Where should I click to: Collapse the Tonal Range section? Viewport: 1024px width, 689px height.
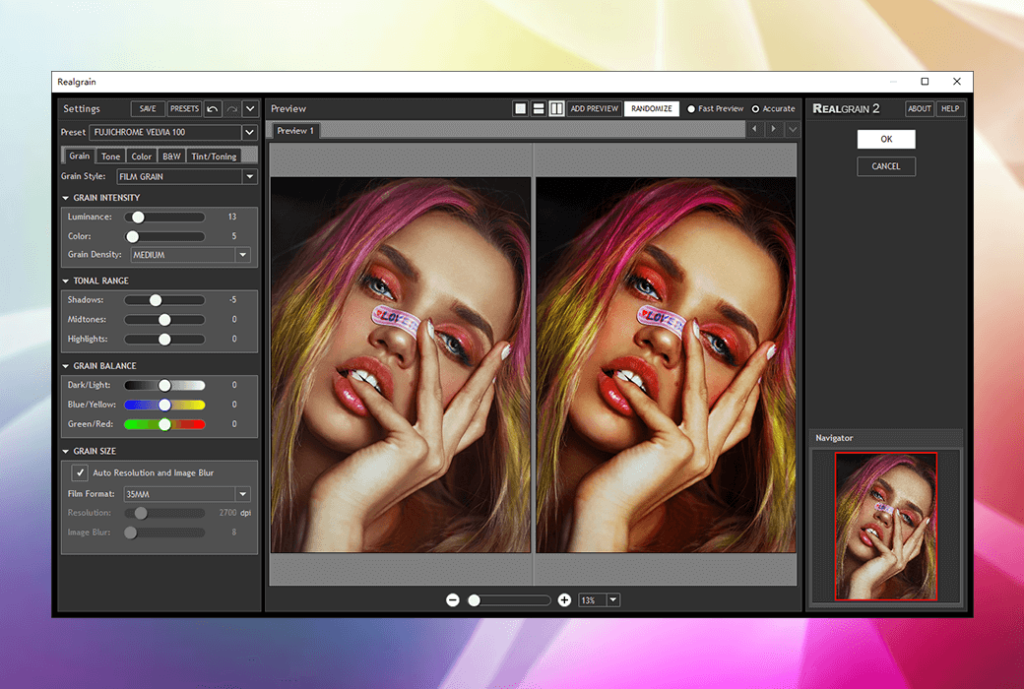65,281
